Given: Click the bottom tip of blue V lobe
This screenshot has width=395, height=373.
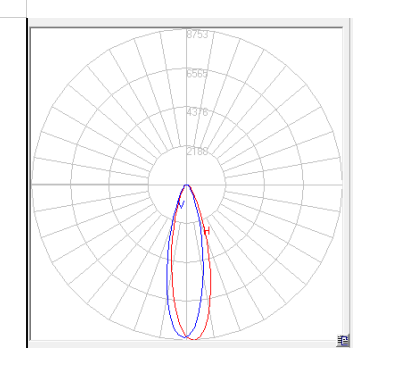Looking at the screenshot, I should pyautogui.click(x=185, y=337).
